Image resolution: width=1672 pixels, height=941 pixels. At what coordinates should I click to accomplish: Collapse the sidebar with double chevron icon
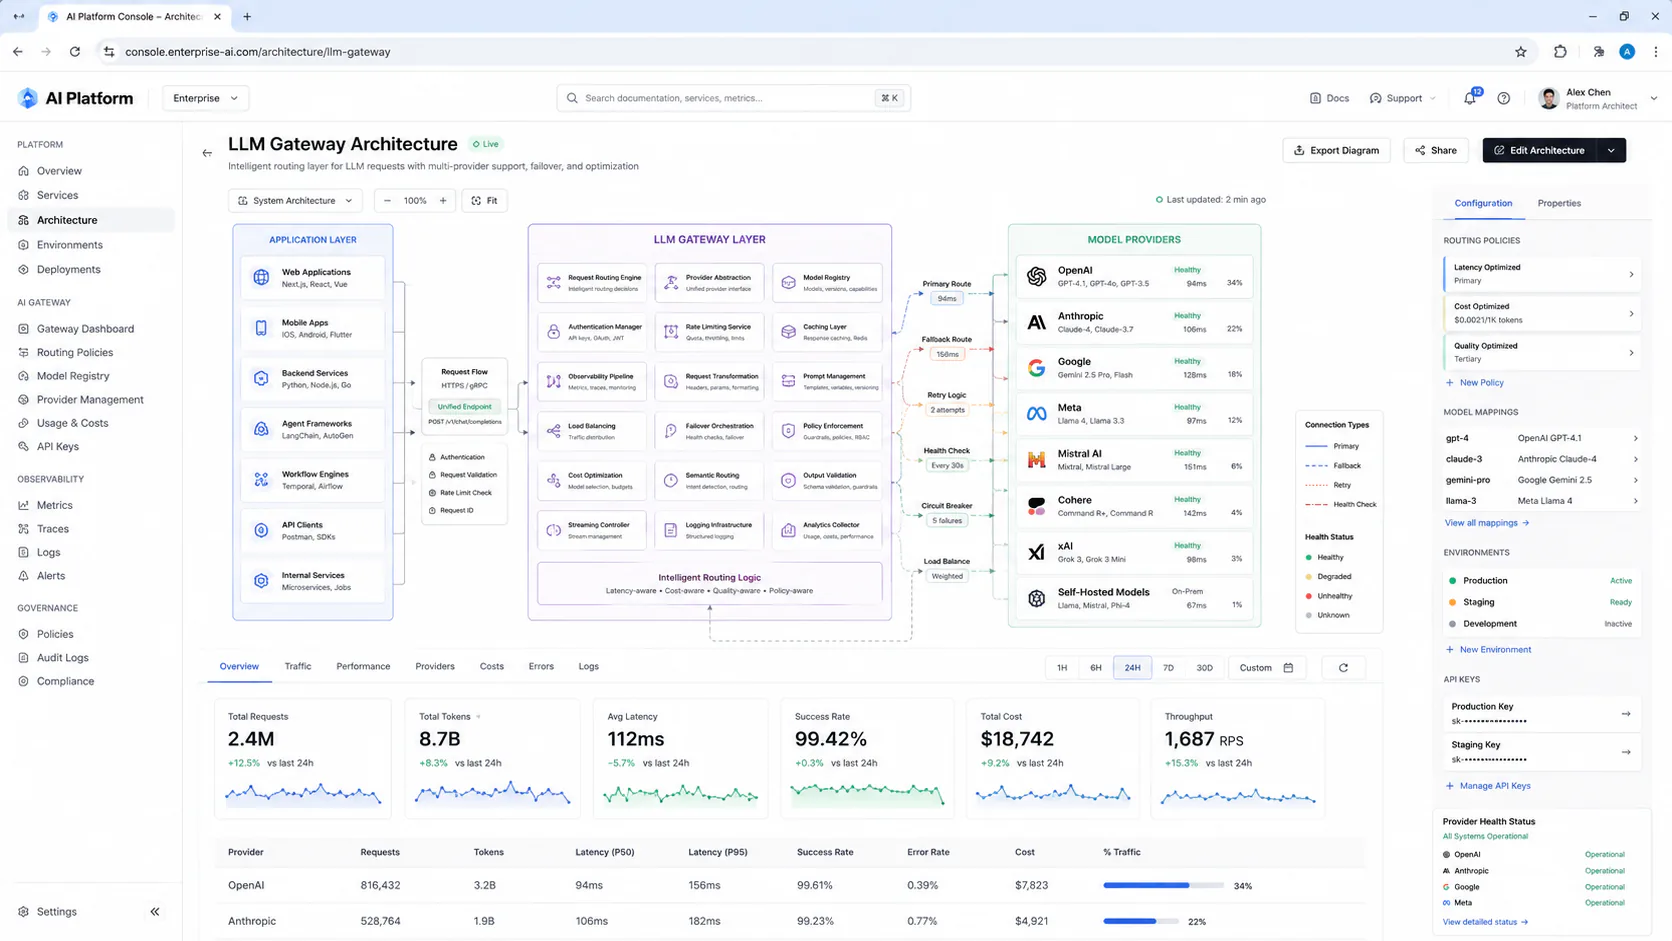(x=155, y=912)
